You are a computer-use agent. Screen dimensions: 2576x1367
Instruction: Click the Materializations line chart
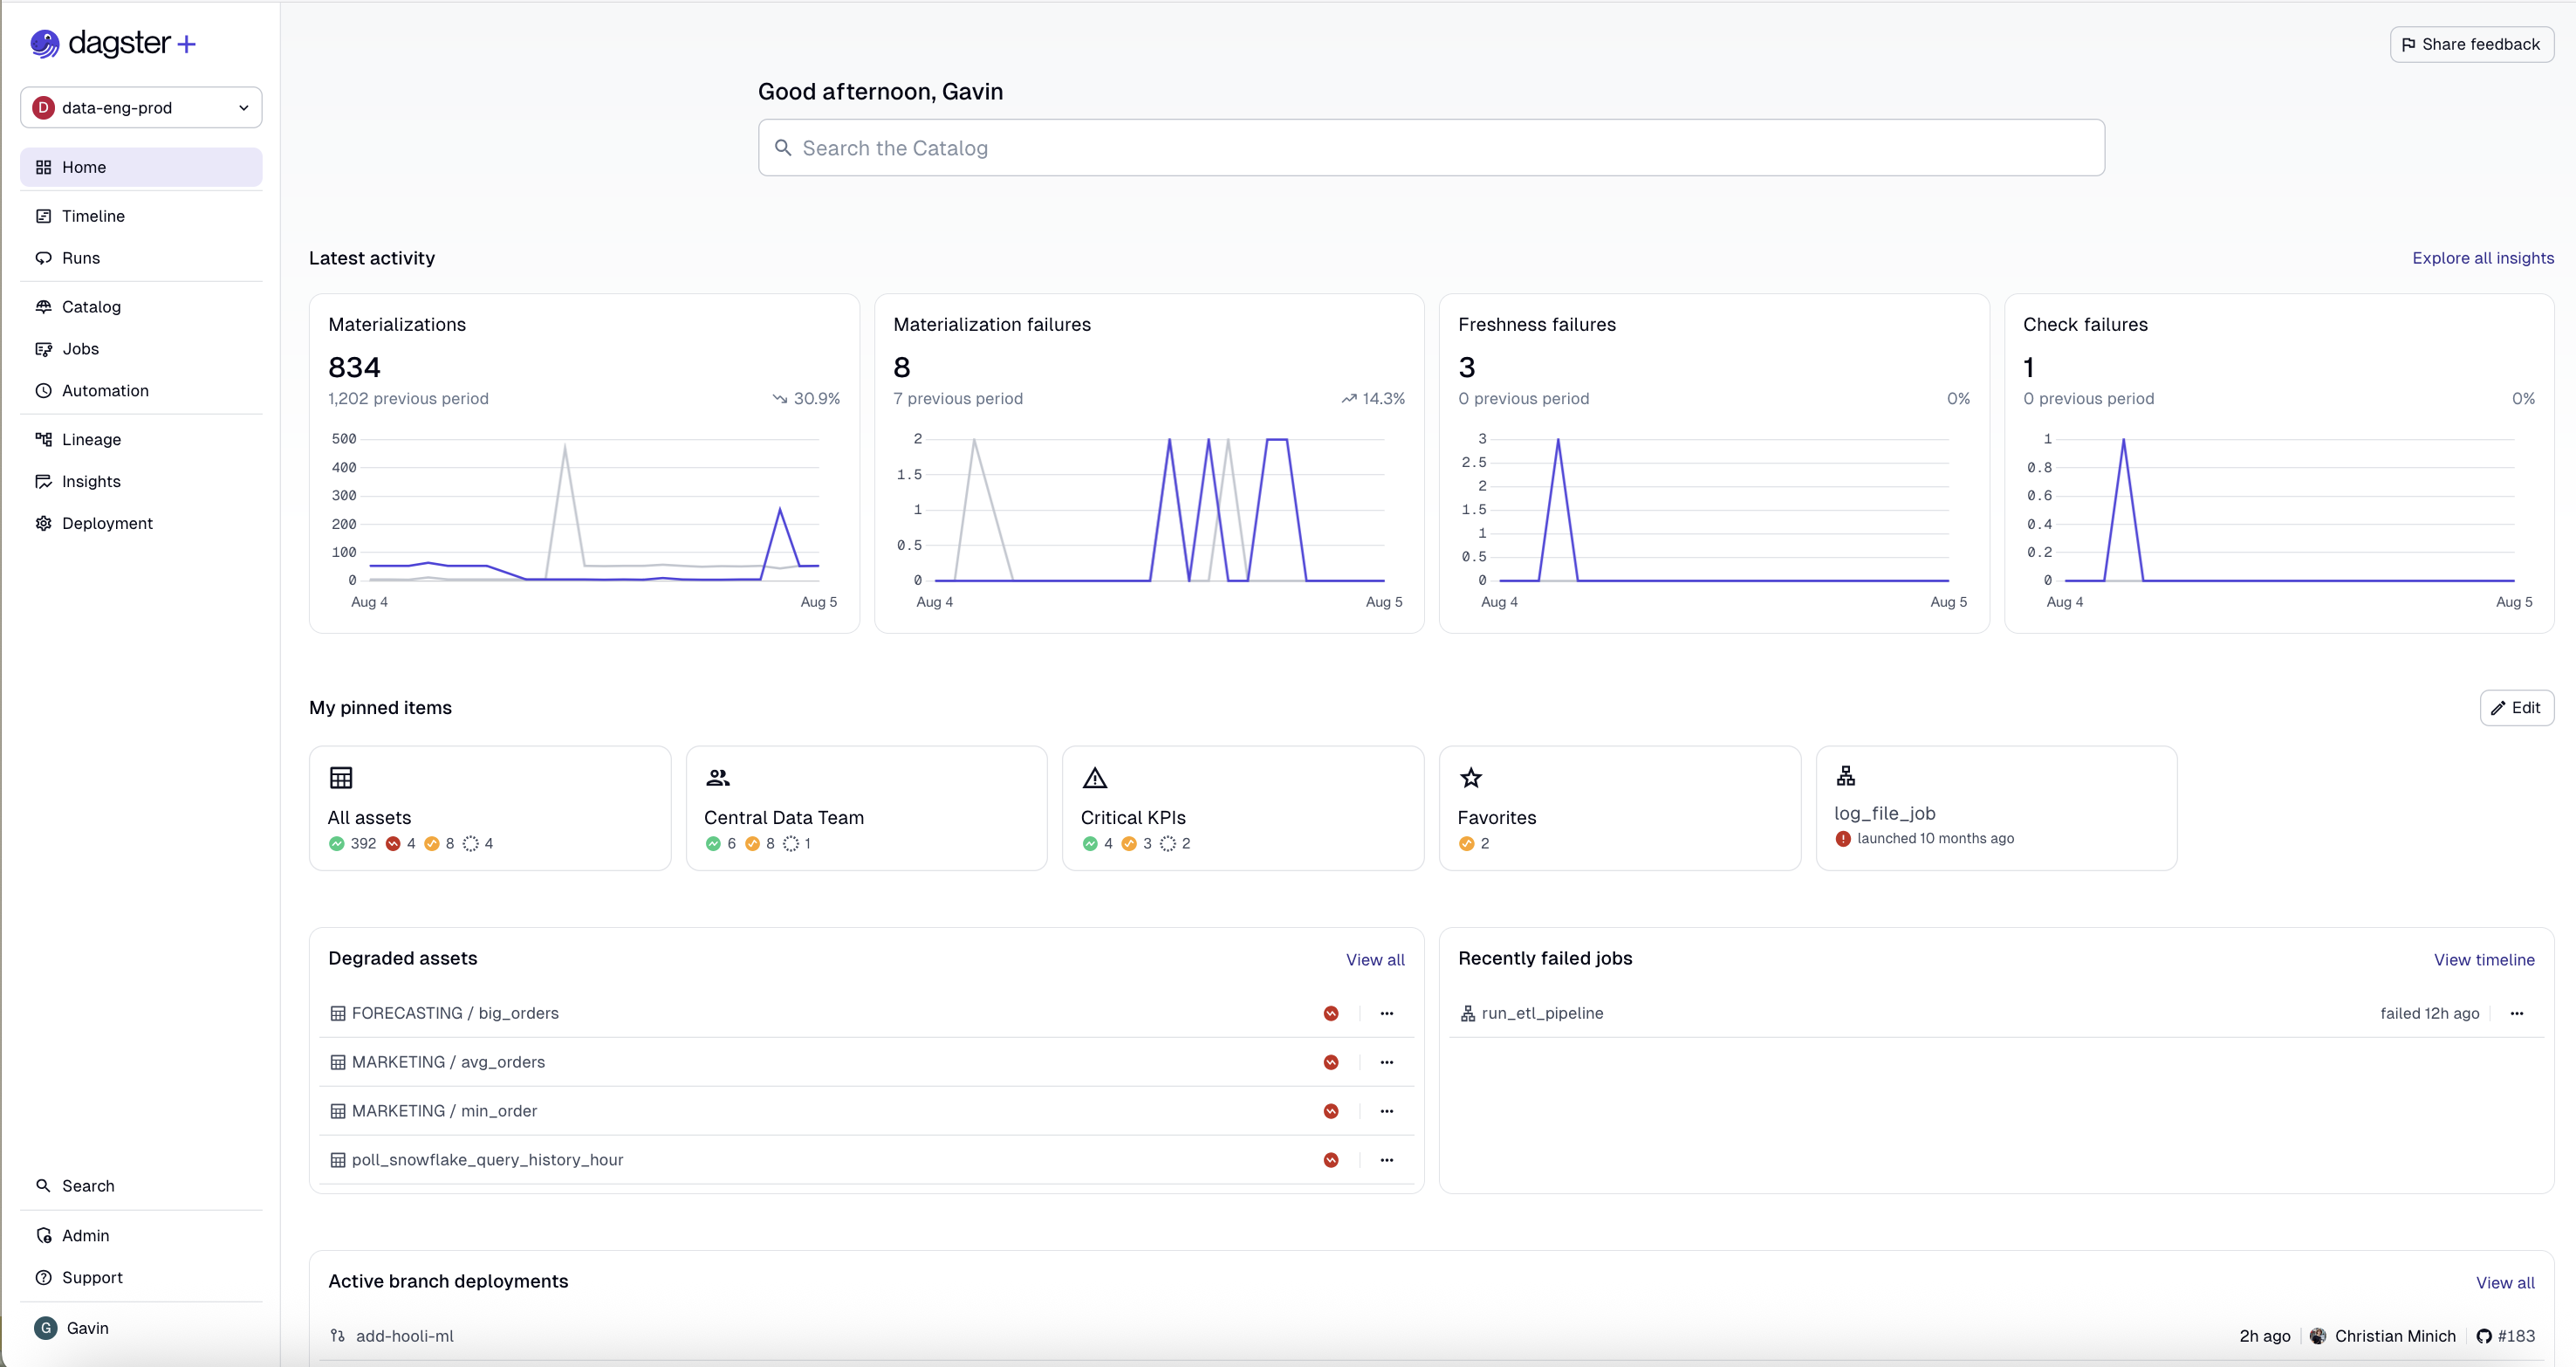[590, 510]
